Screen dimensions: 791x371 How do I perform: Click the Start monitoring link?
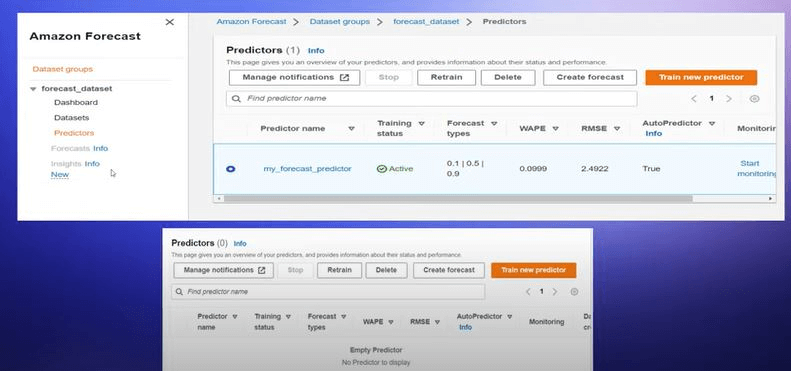point(756,169)
